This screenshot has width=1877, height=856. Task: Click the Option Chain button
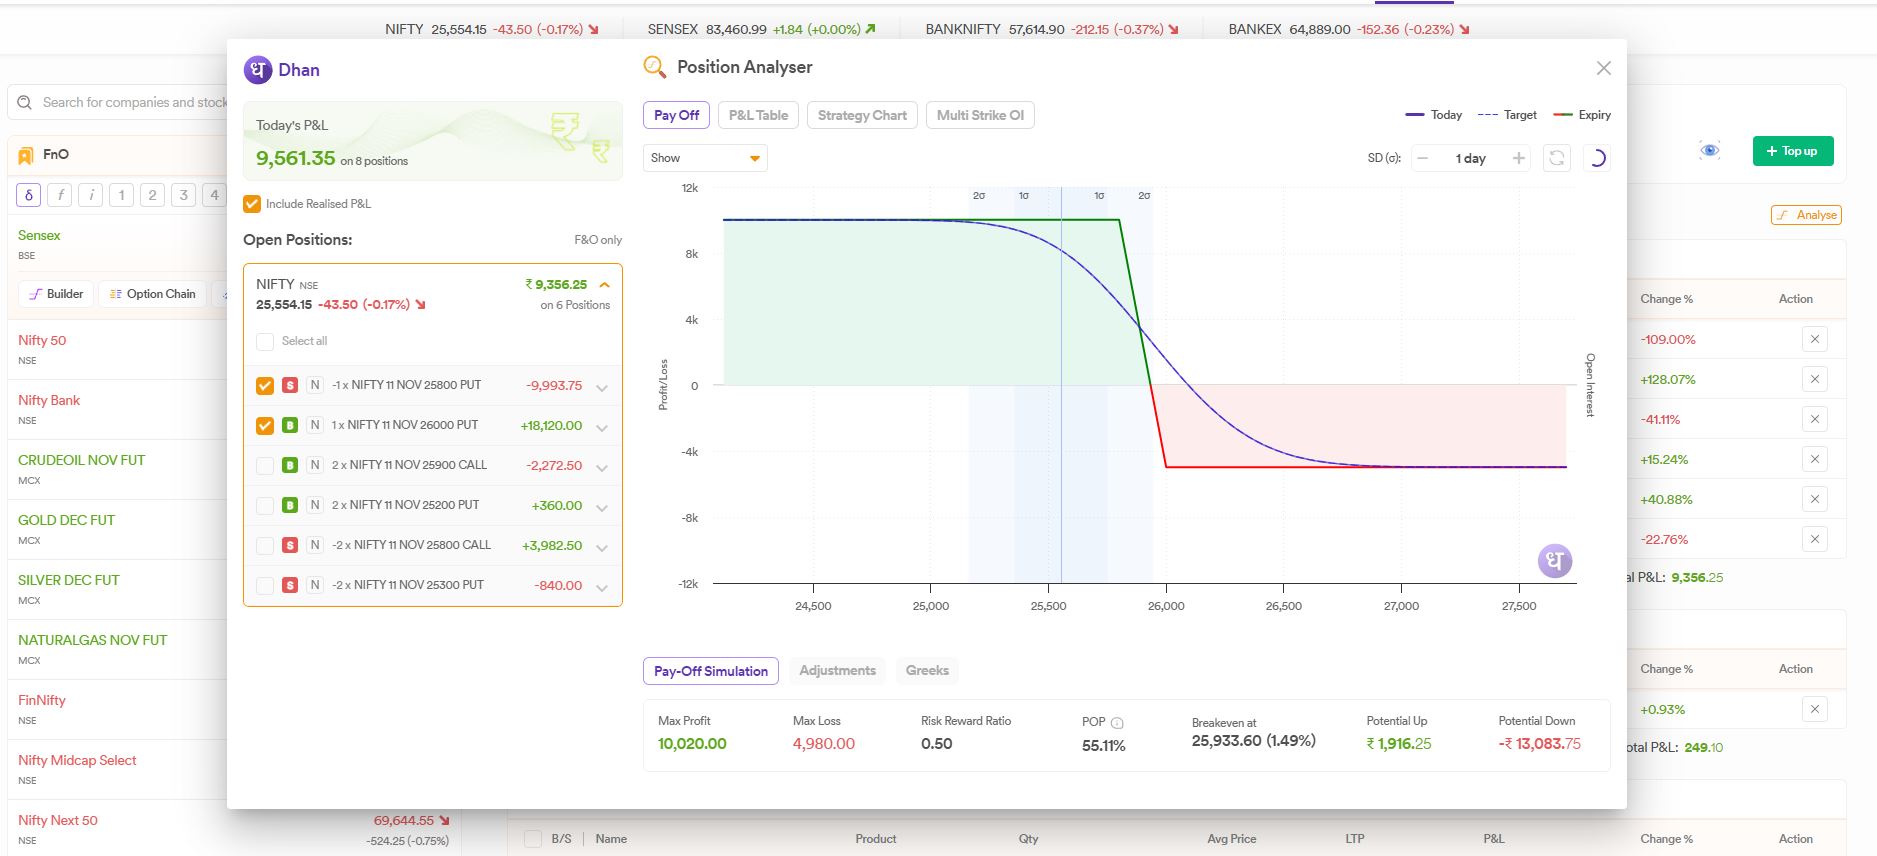(x=152, y=294)
